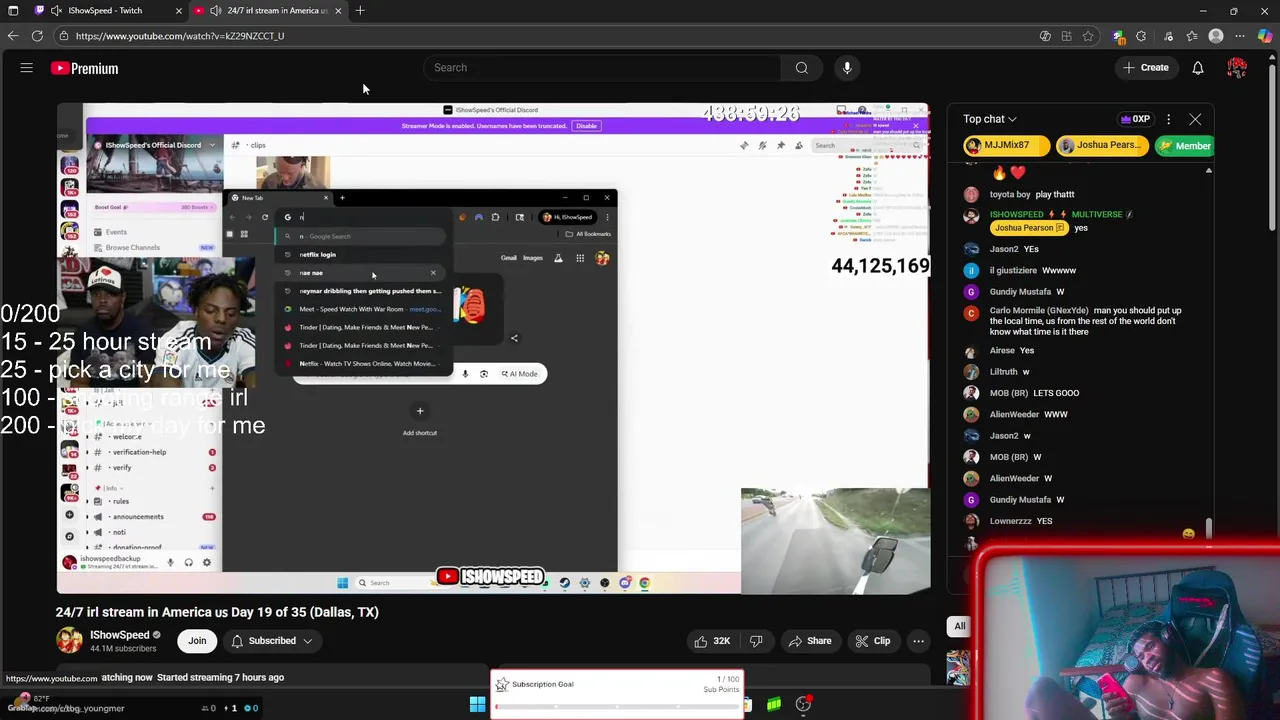Start voice search with microphone
The image size is (1280, 720).
(847, 68)
